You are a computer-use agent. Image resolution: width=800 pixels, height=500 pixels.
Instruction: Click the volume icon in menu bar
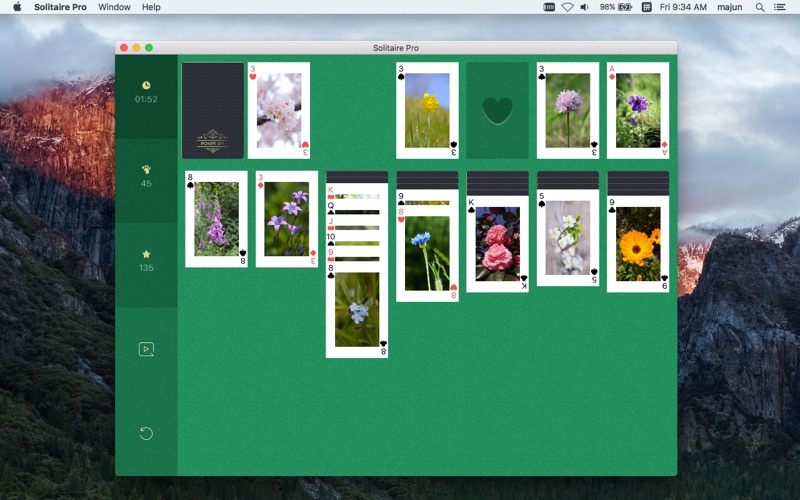point(585,7)
